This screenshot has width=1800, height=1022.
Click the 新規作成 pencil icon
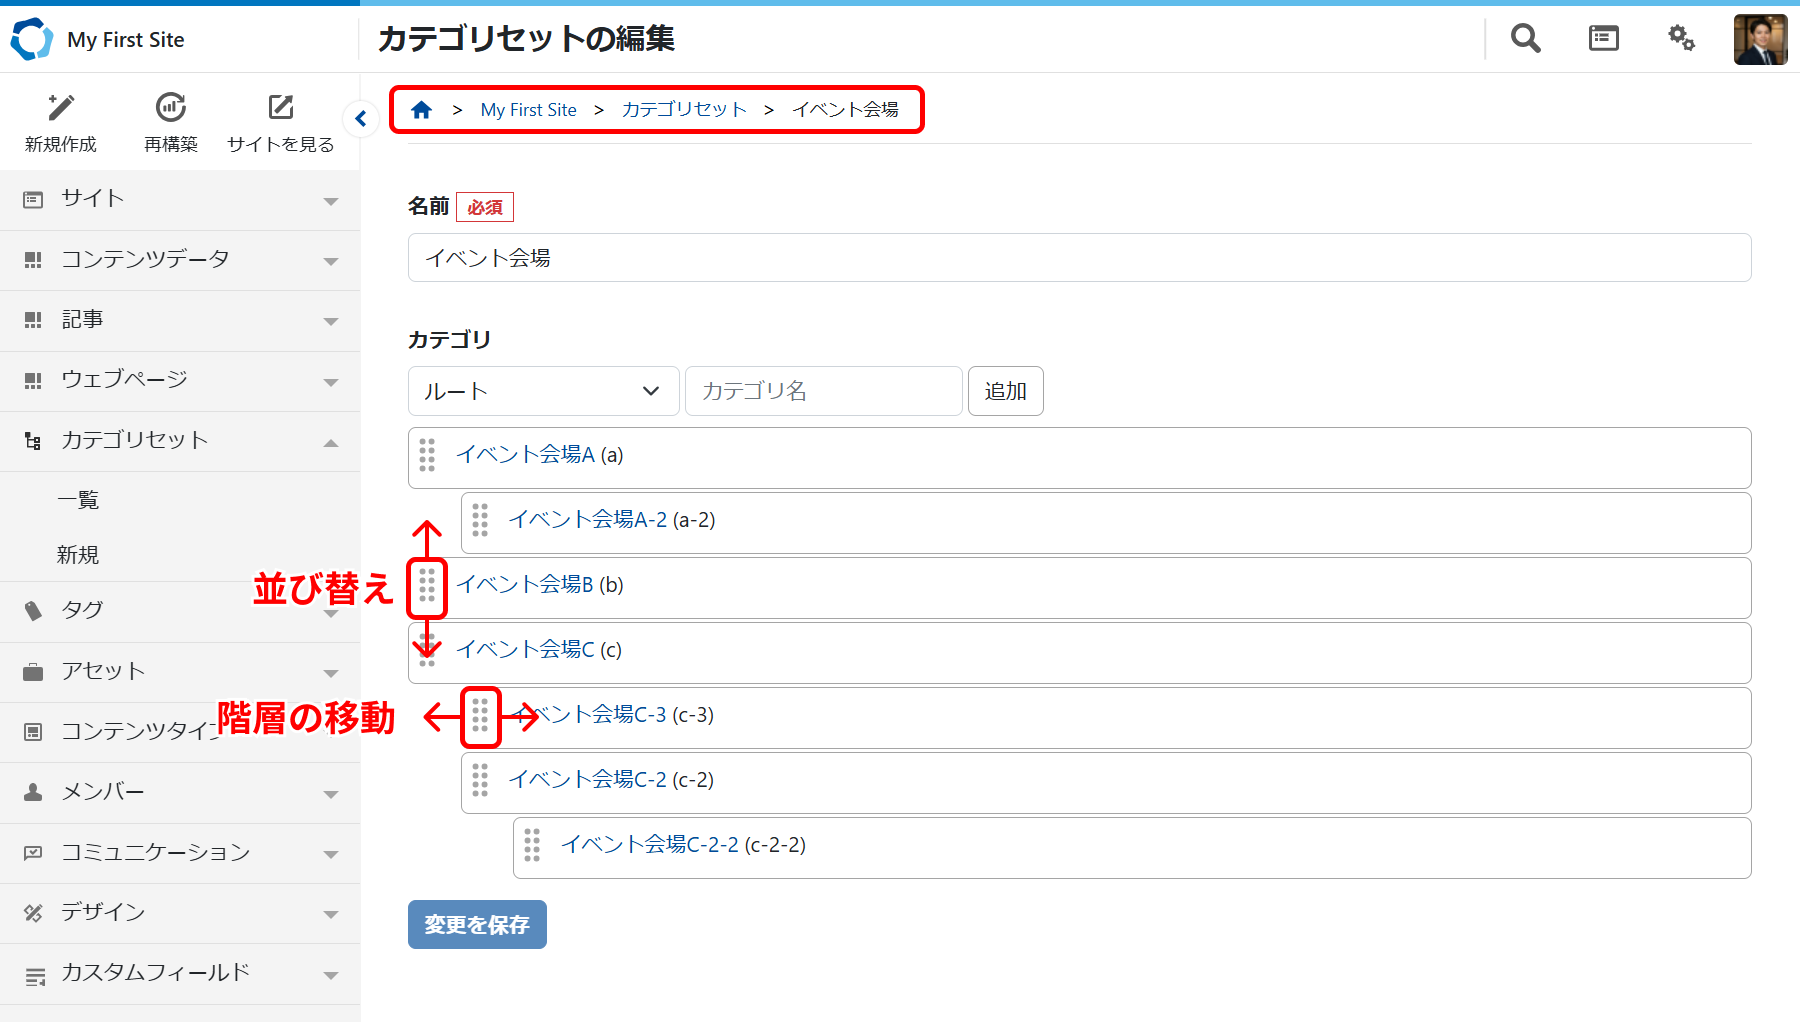(61, 108)
